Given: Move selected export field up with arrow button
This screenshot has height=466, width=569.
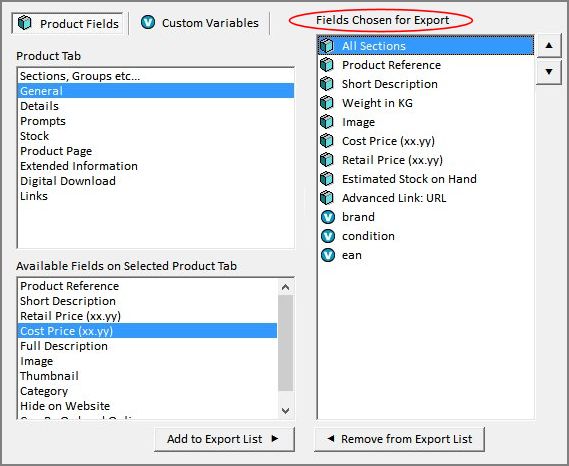Looking at the screenshot, I should click(549, 45).
